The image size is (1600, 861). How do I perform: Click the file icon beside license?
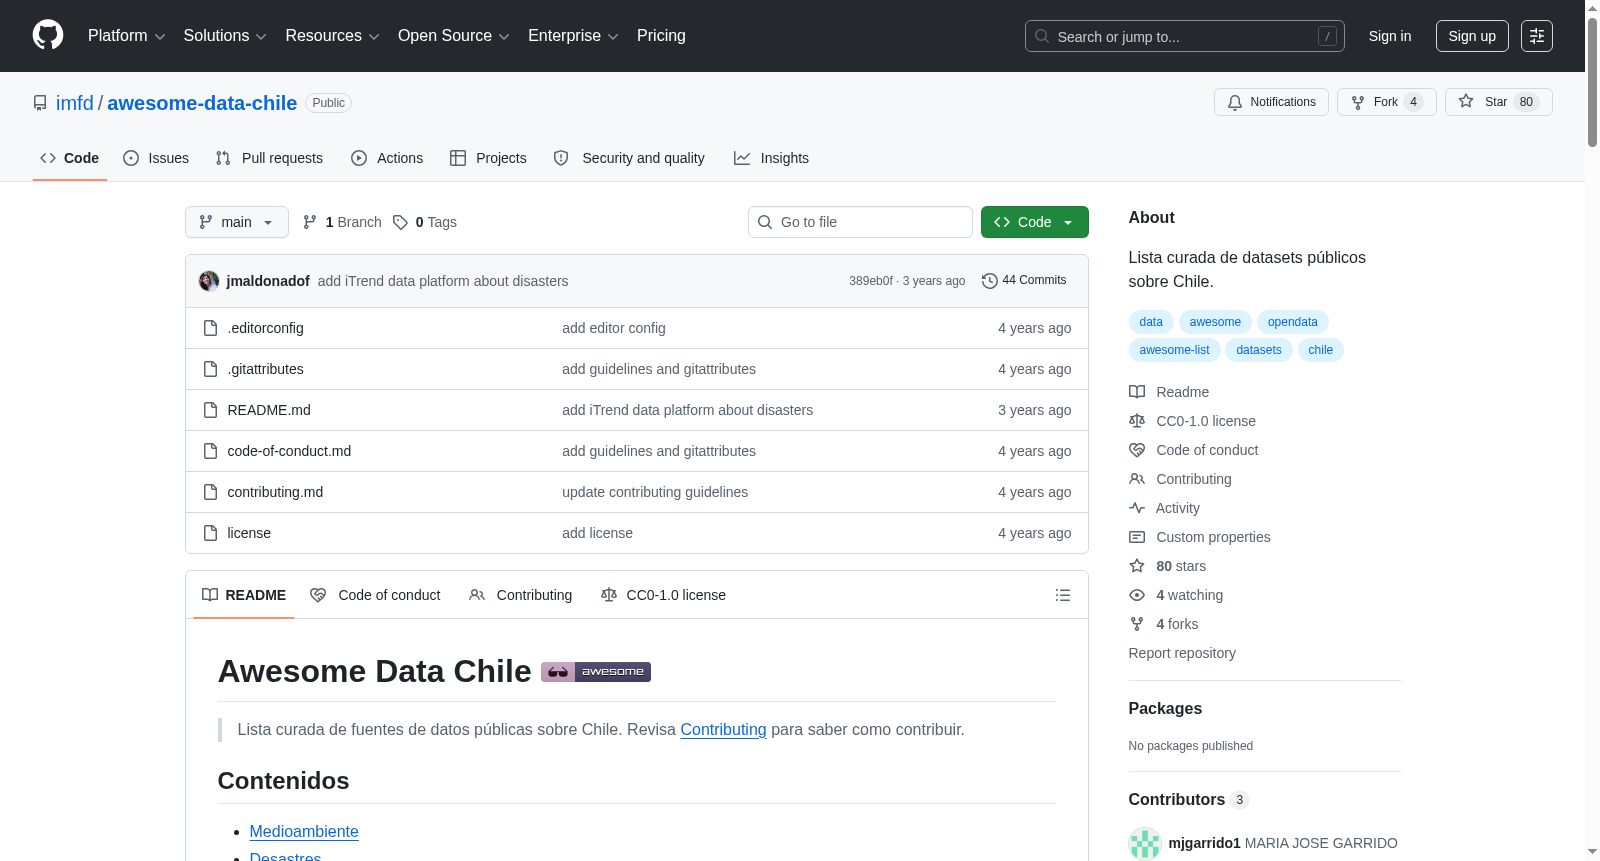click(210, 533)
